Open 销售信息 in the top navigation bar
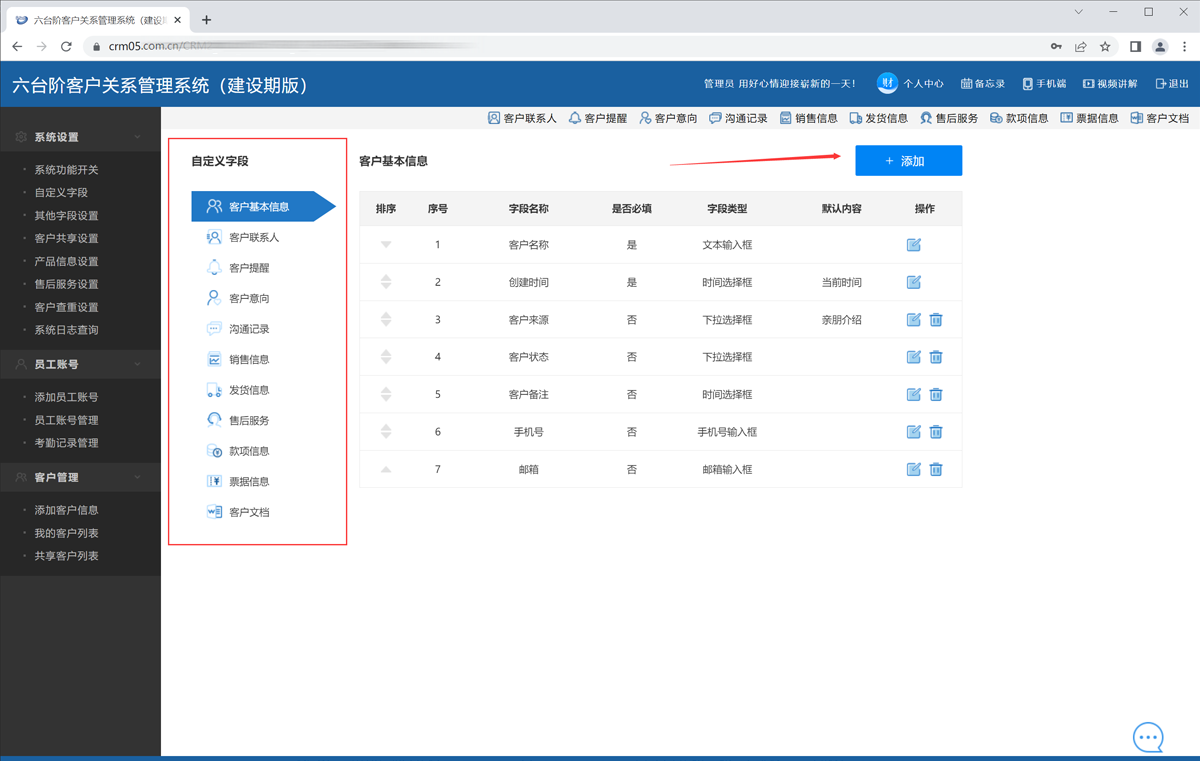The image size is (1200, 761). (809, 118)
